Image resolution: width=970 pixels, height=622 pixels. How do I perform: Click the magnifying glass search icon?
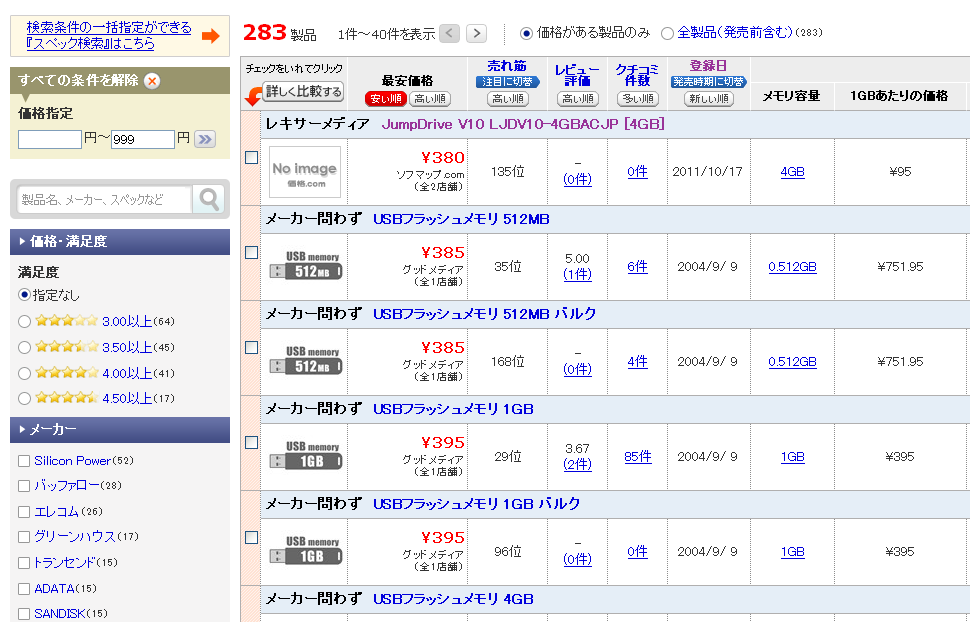tap(209, 199)
